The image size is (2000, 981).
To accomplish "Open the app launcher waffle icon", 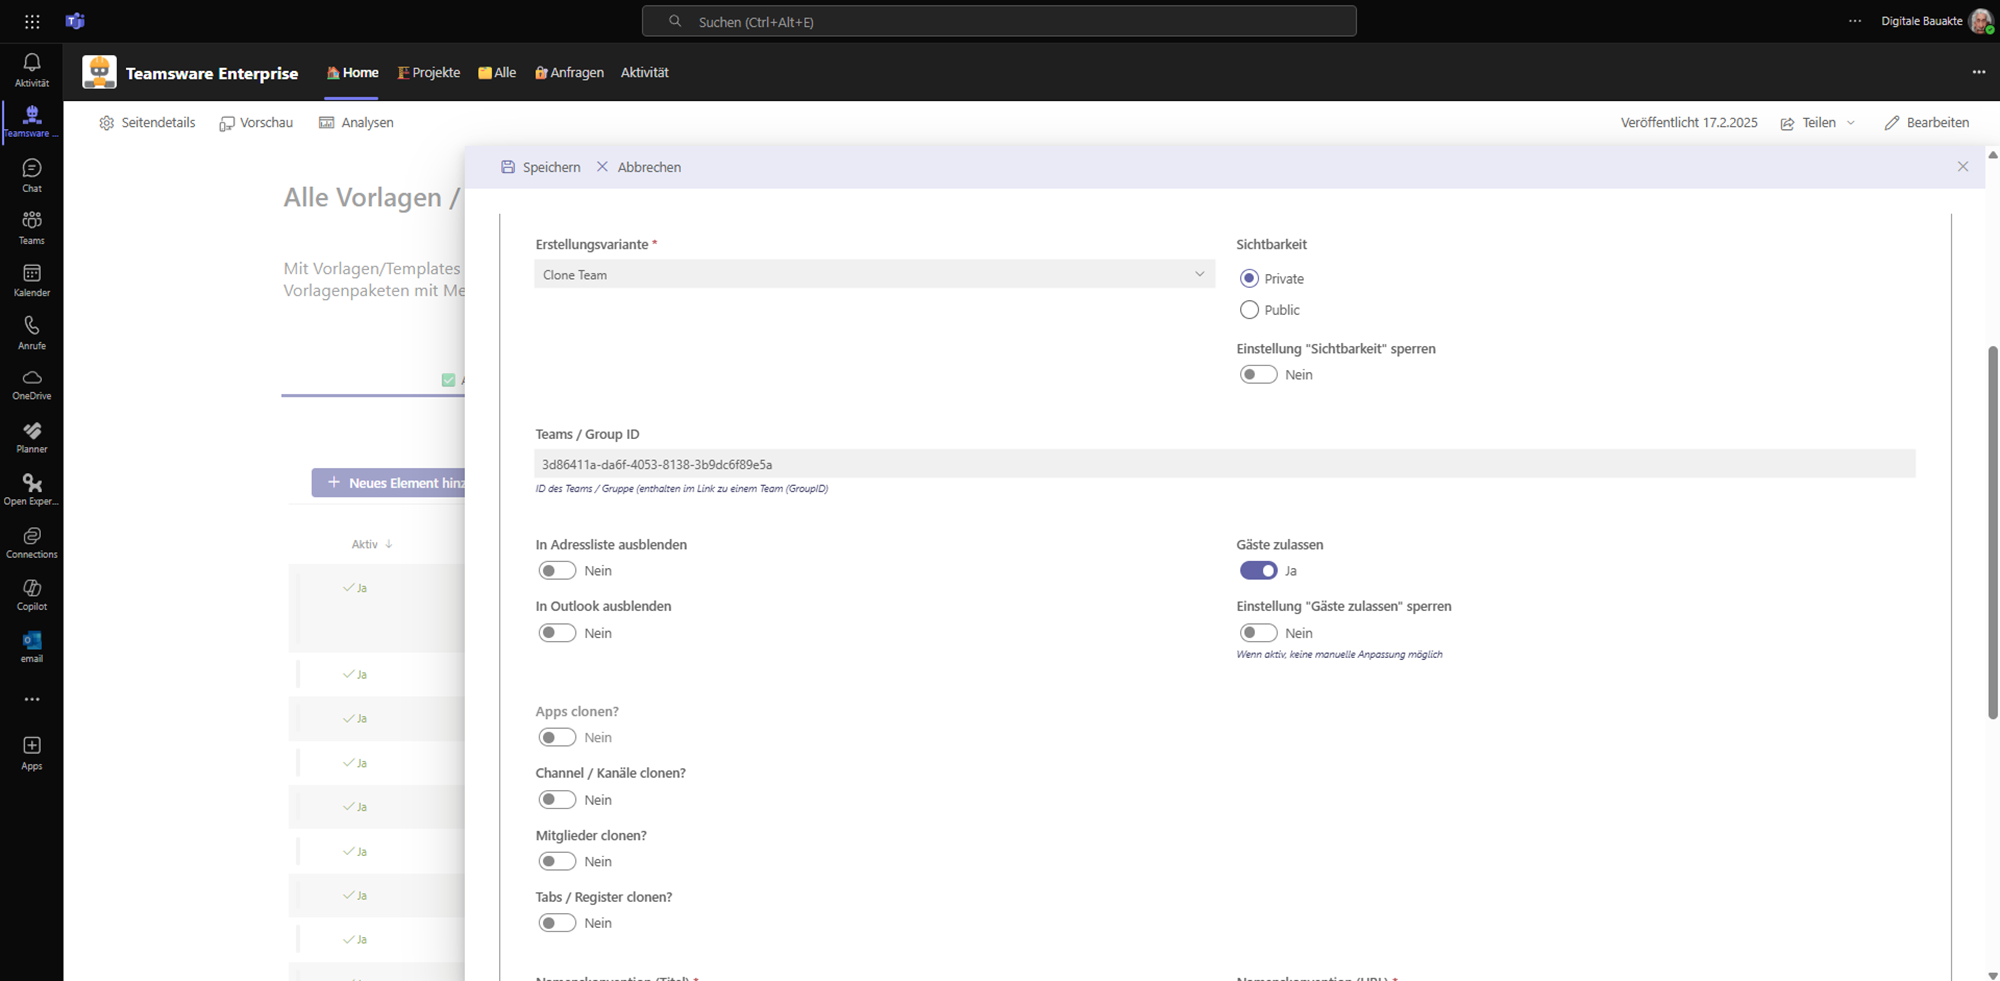I will click(x=32, y=21).
